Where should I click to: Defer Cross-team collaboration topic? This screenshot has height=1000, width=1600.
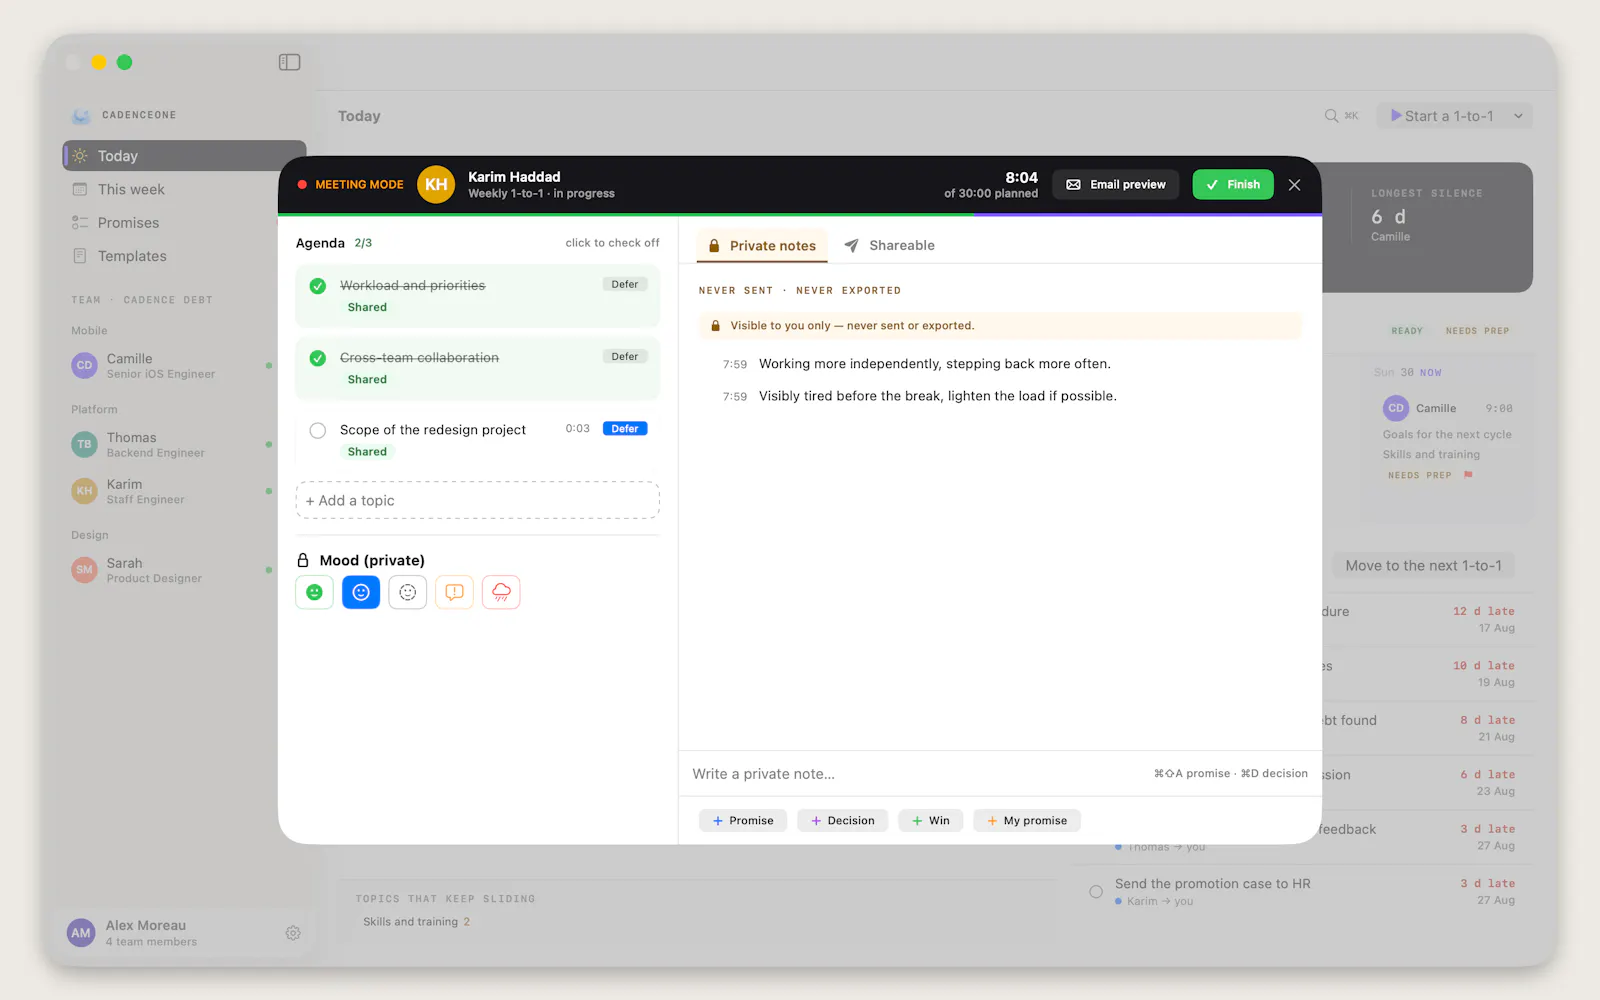tap(625, 356)
